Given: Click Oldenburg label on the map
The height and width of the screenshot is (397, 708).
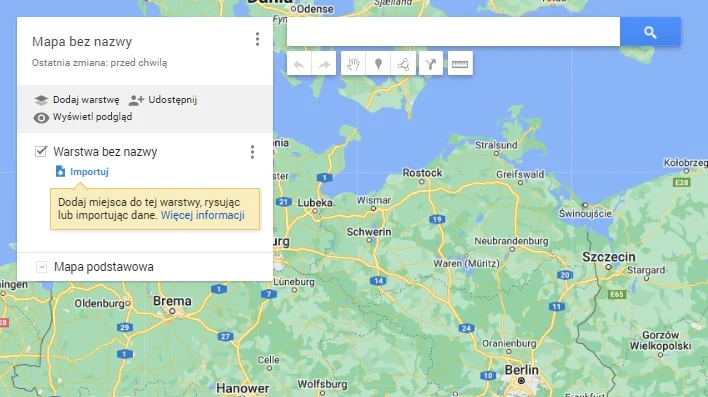Looking at the screenshot, I should click(99, 304).
